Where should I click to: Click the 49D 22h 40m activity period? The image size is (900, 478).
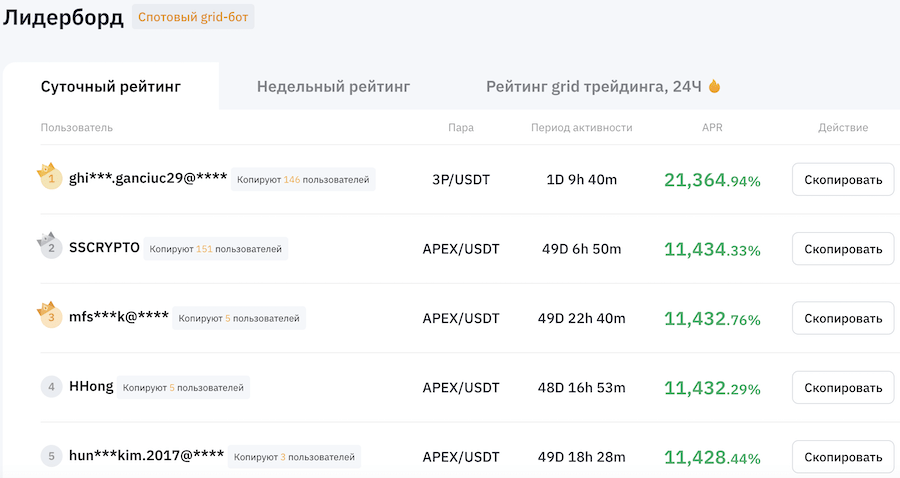click(x=581, y=318)
